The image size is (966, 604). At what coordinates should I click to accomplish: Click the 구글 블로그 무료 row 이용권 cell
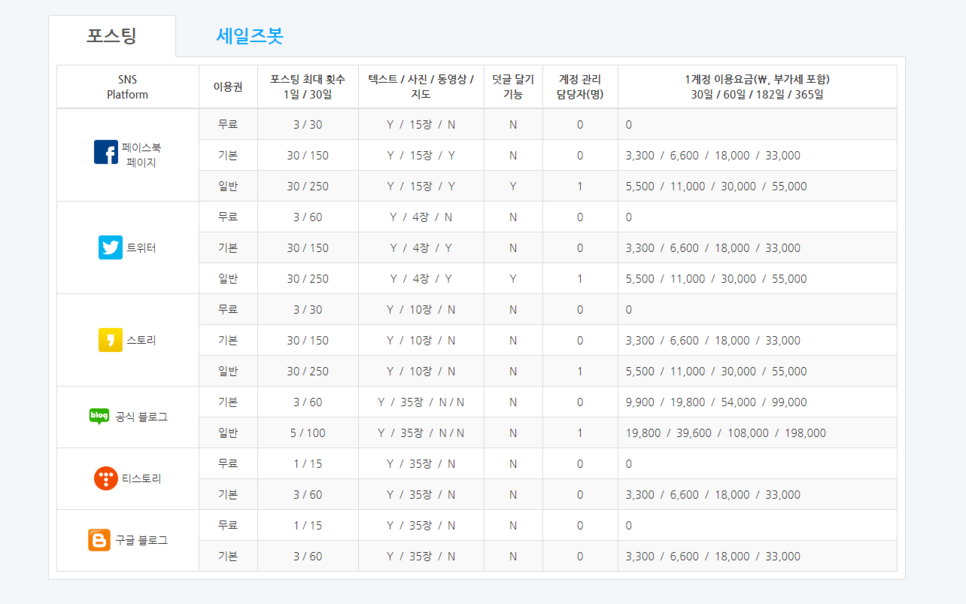[228, 525]
